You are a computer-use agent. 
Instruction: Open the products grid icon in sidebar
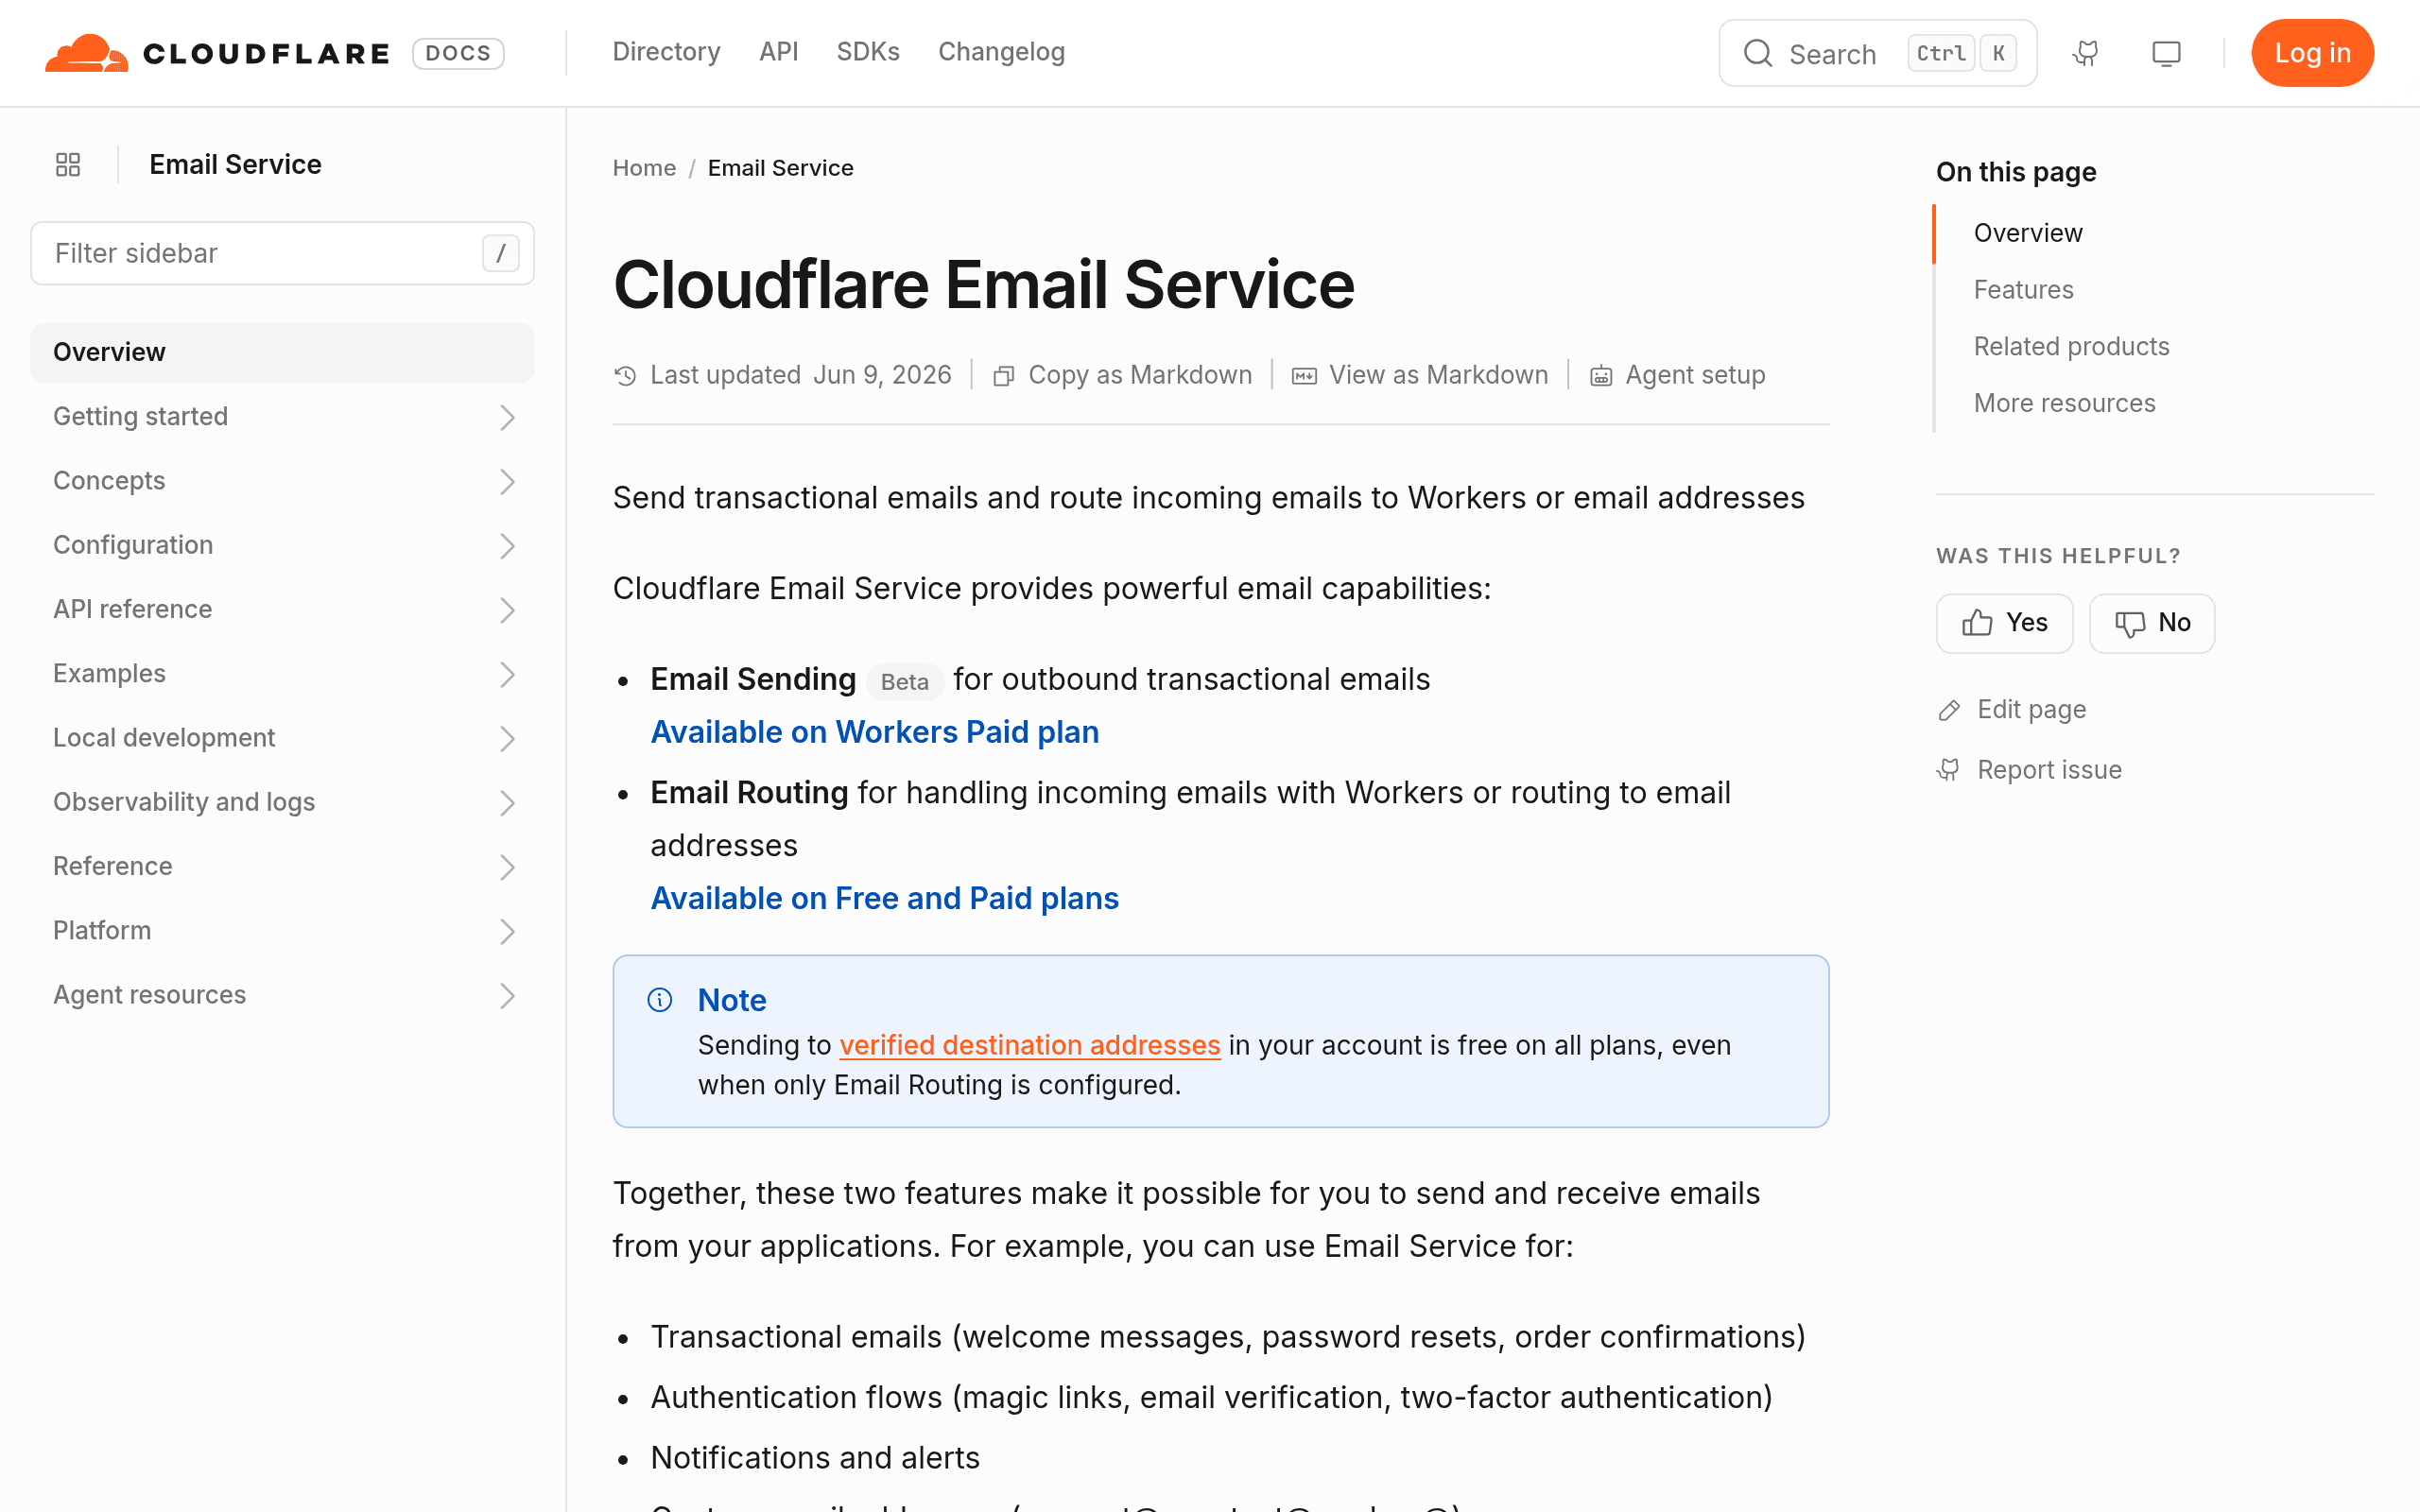68,164
